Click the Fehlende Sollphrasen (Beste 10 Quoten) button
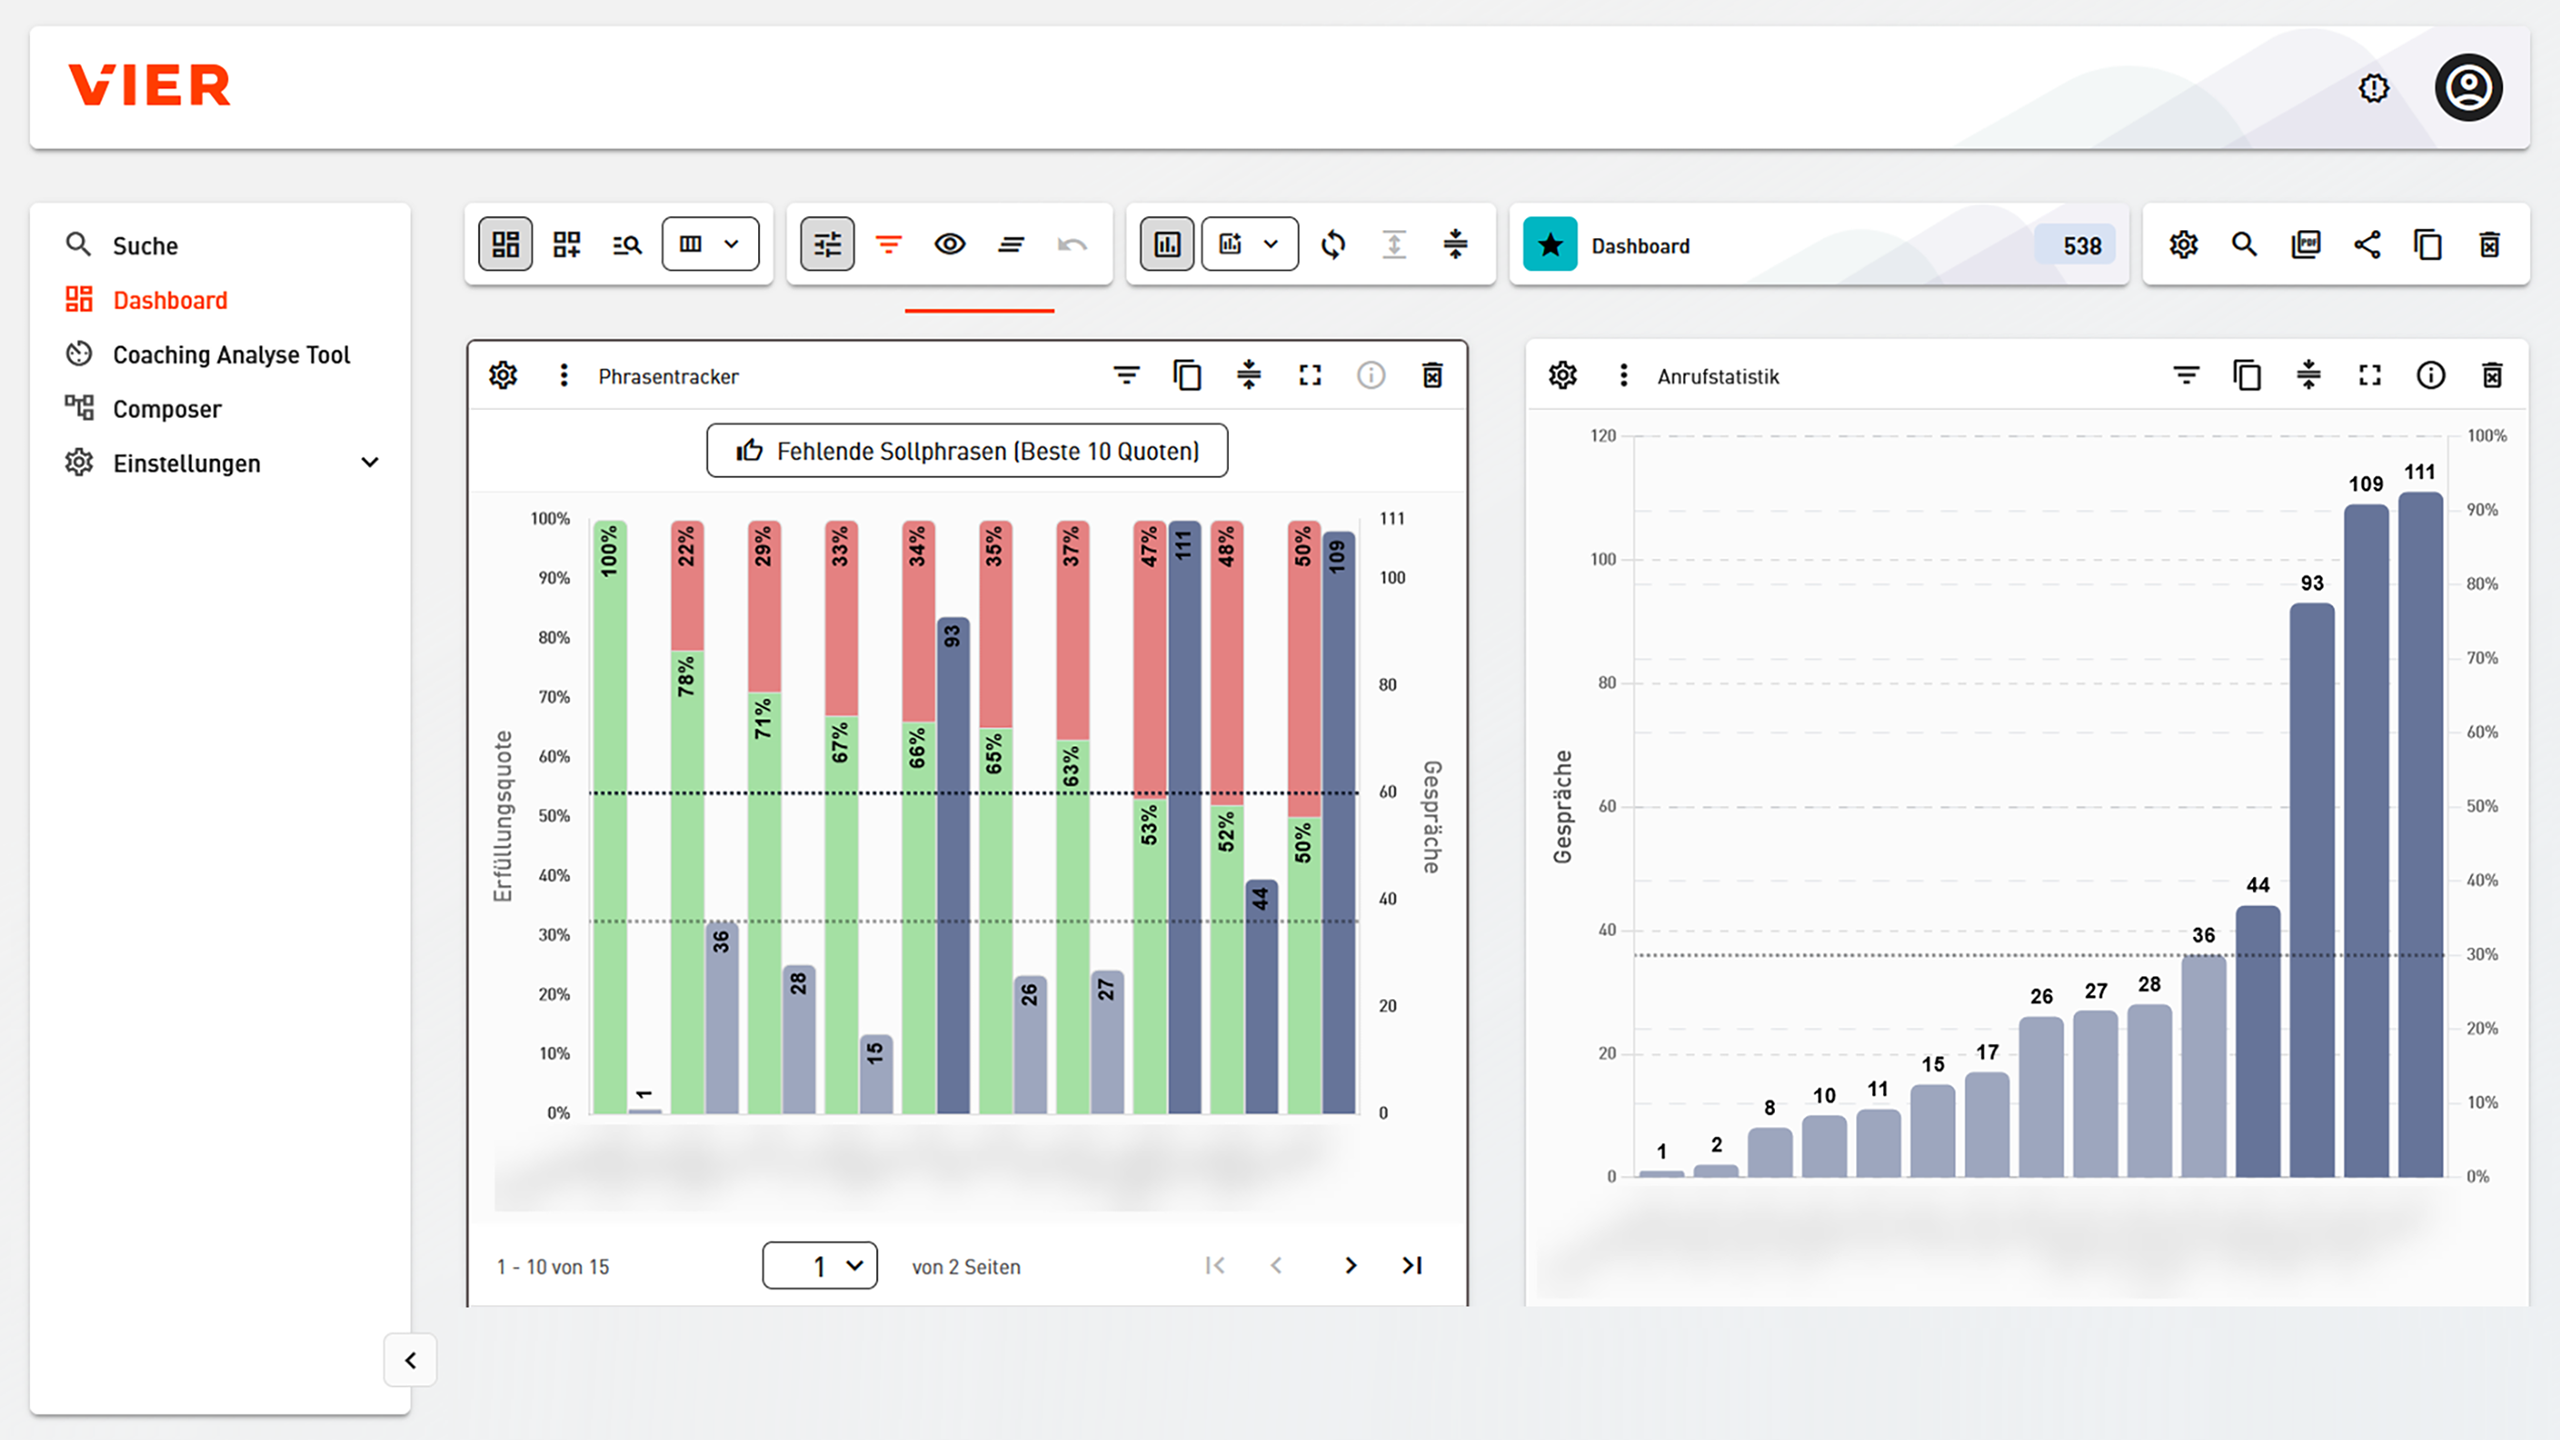This screenshot has width=2560, height=1440. coord(967,451)
